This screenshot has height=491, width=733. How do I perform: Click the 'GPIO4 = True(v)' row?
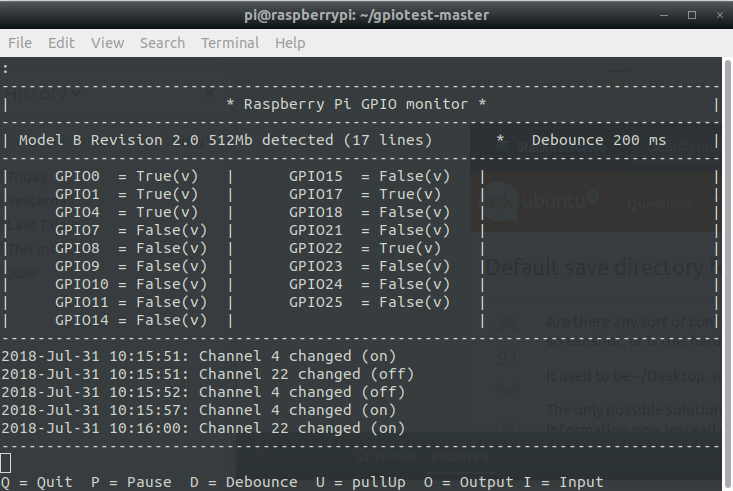click(x=127, y=212)
